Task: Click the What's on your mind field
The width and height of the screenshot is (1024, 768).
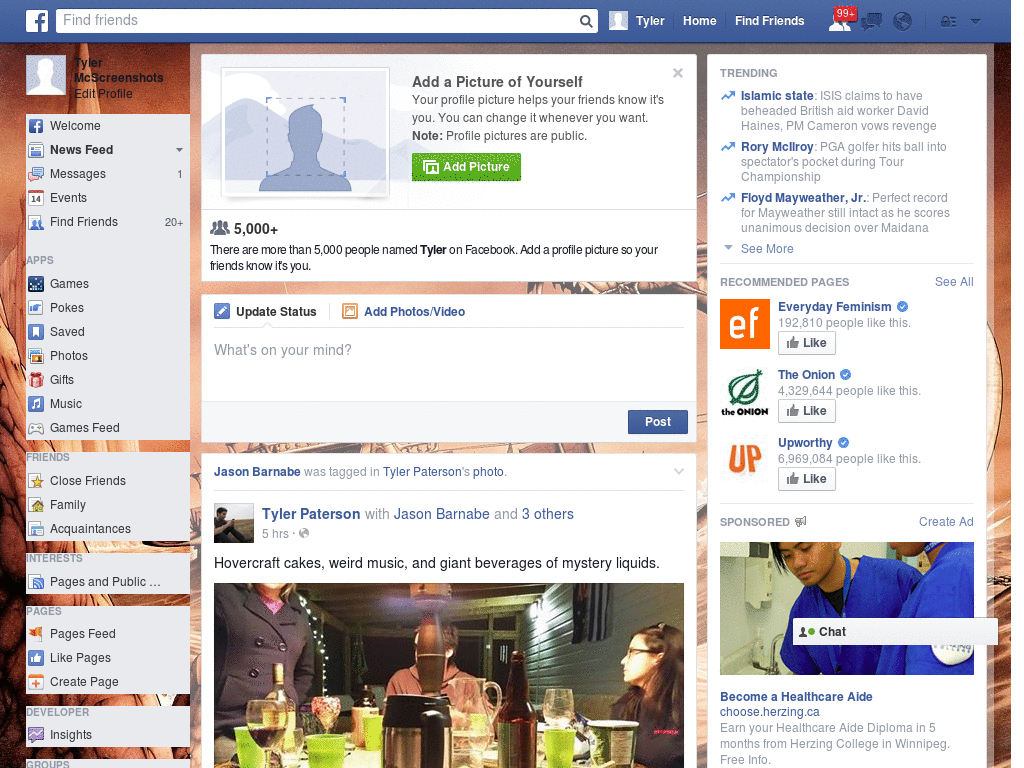Action: [x=449, y=364]
